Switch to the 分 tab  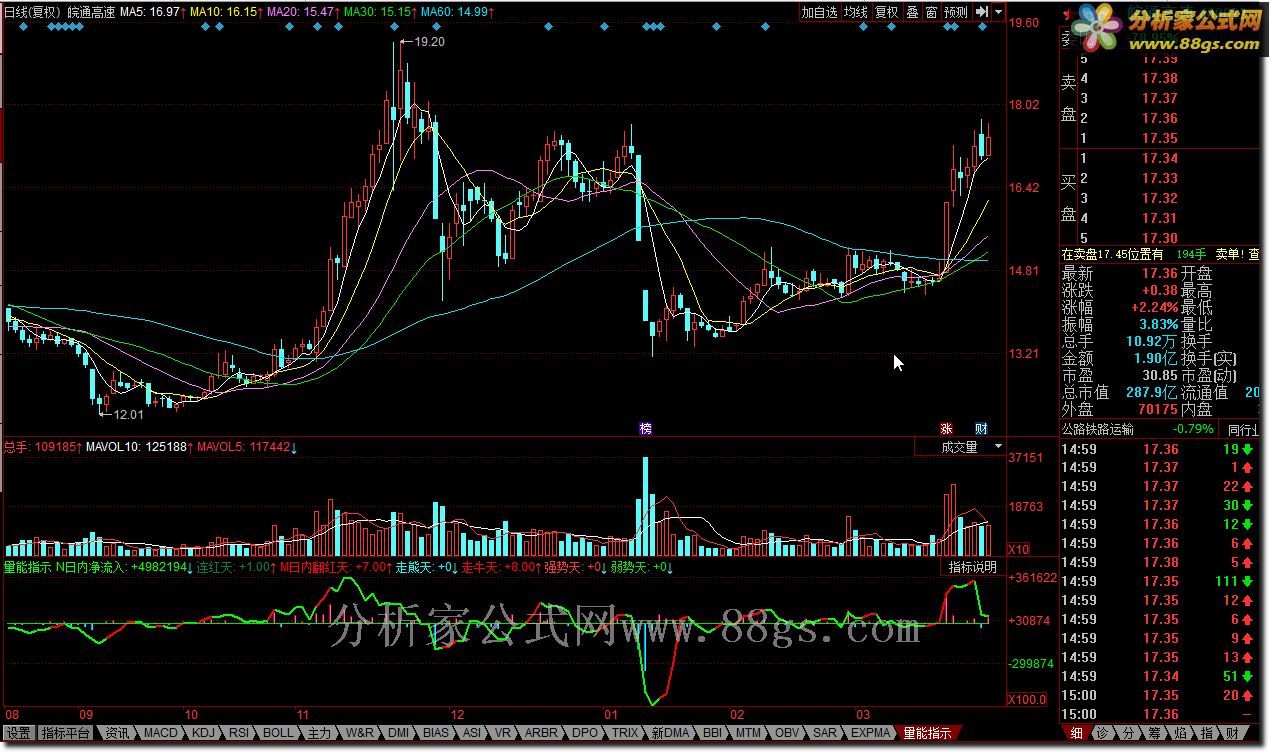1129,733
